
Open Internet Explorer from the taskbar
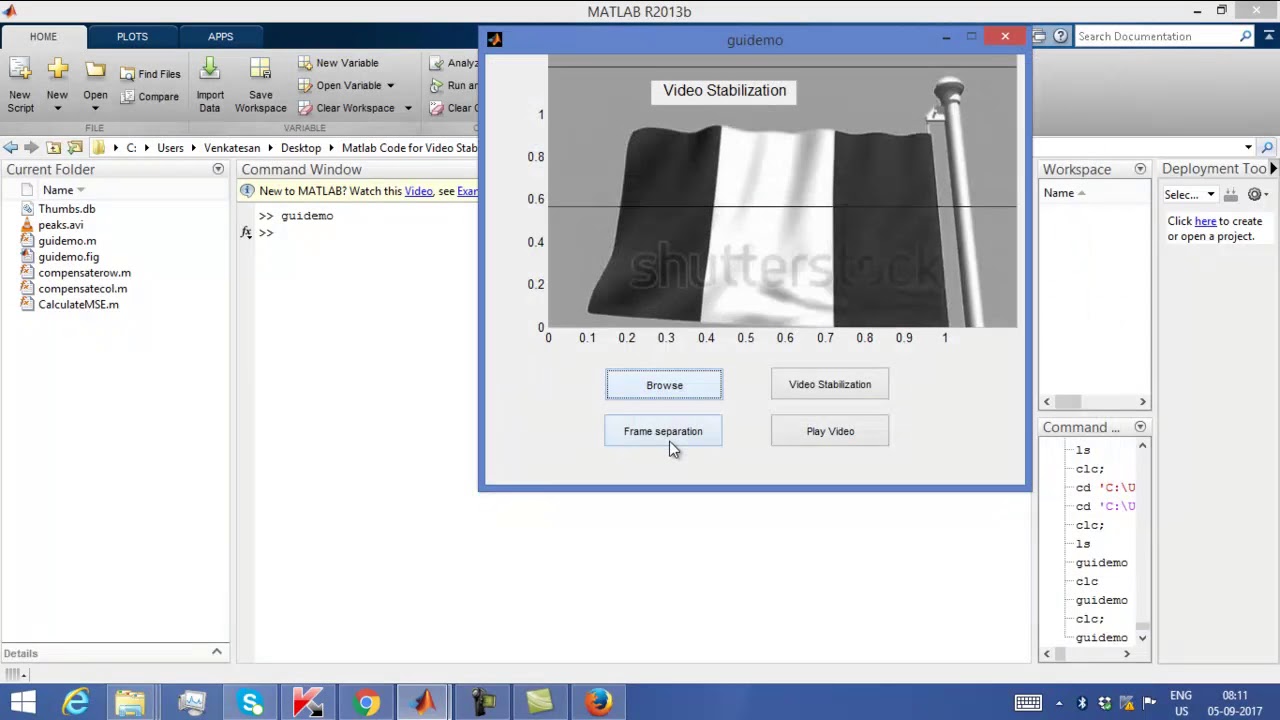(76, 703)
